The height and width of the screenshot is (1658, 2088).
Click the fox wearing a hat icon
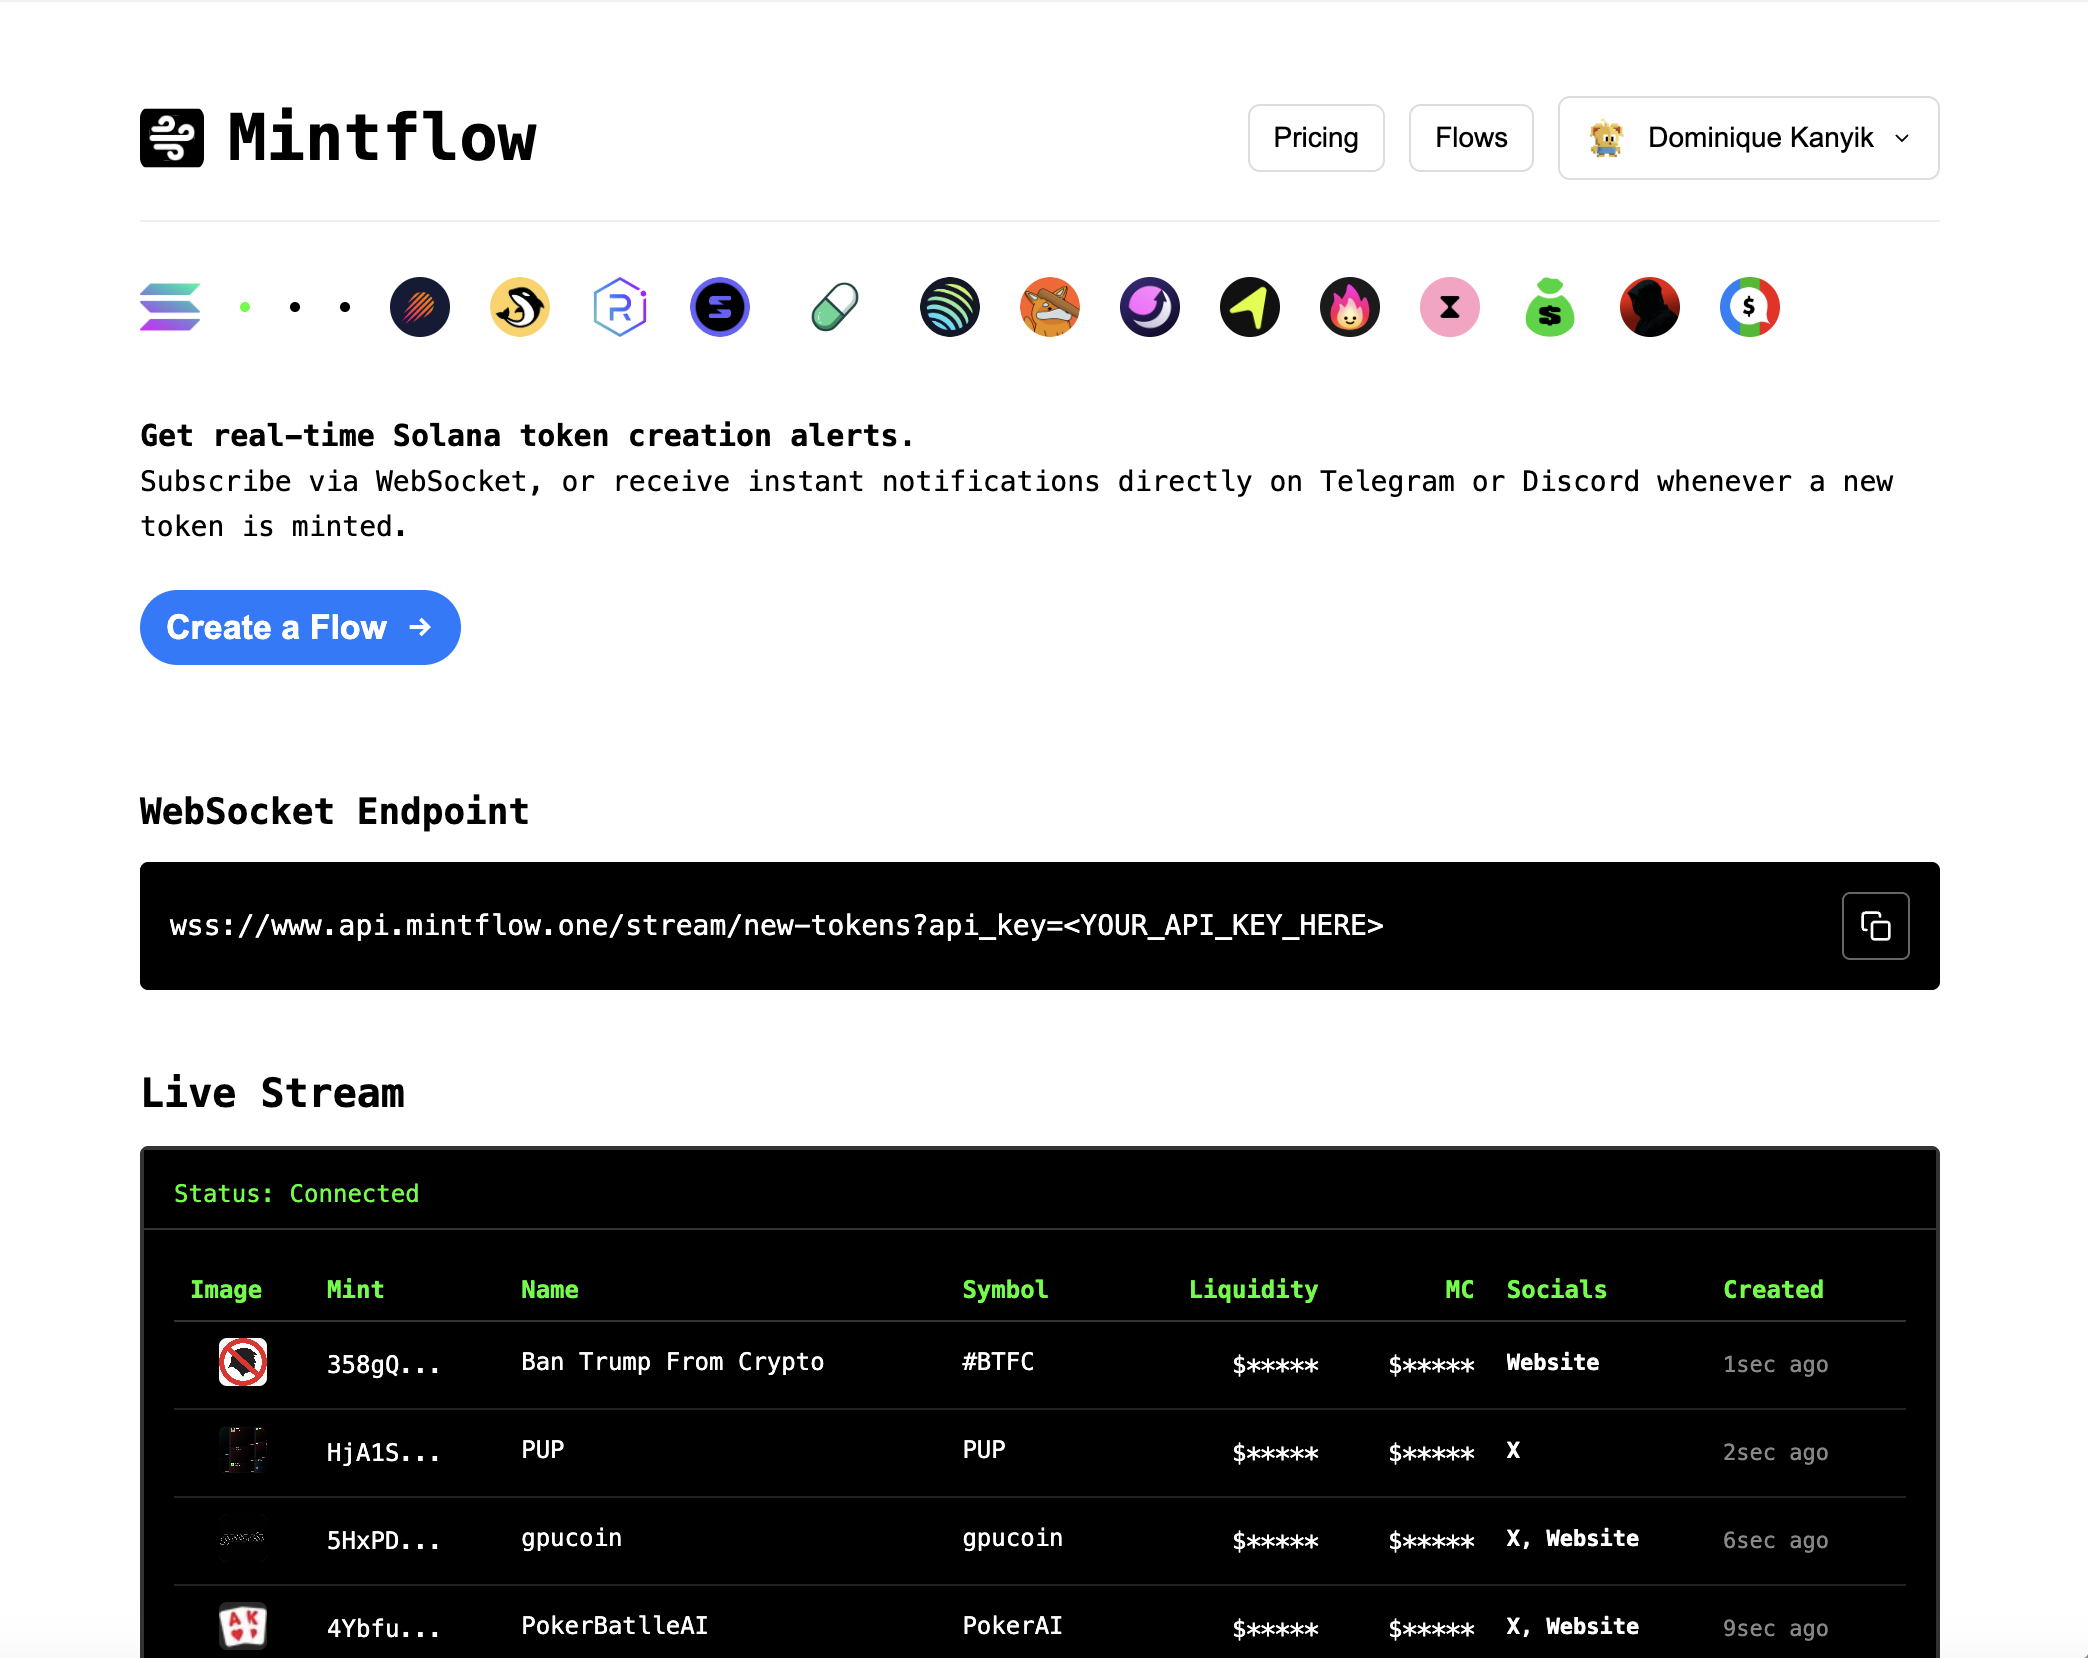1049,307
